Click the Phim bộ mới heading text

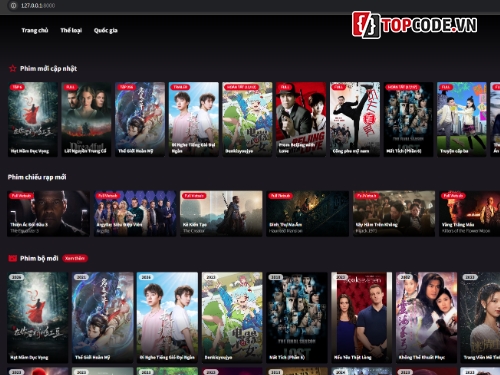[39, 258]
